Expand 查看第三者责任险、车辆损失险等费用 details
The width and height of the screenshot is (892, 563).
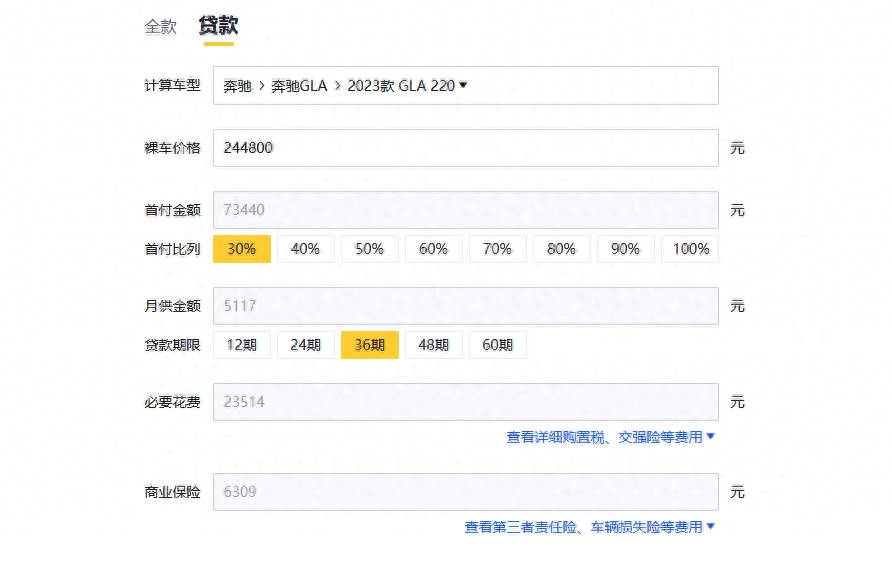pyautogui.click(x=589, y=527)
